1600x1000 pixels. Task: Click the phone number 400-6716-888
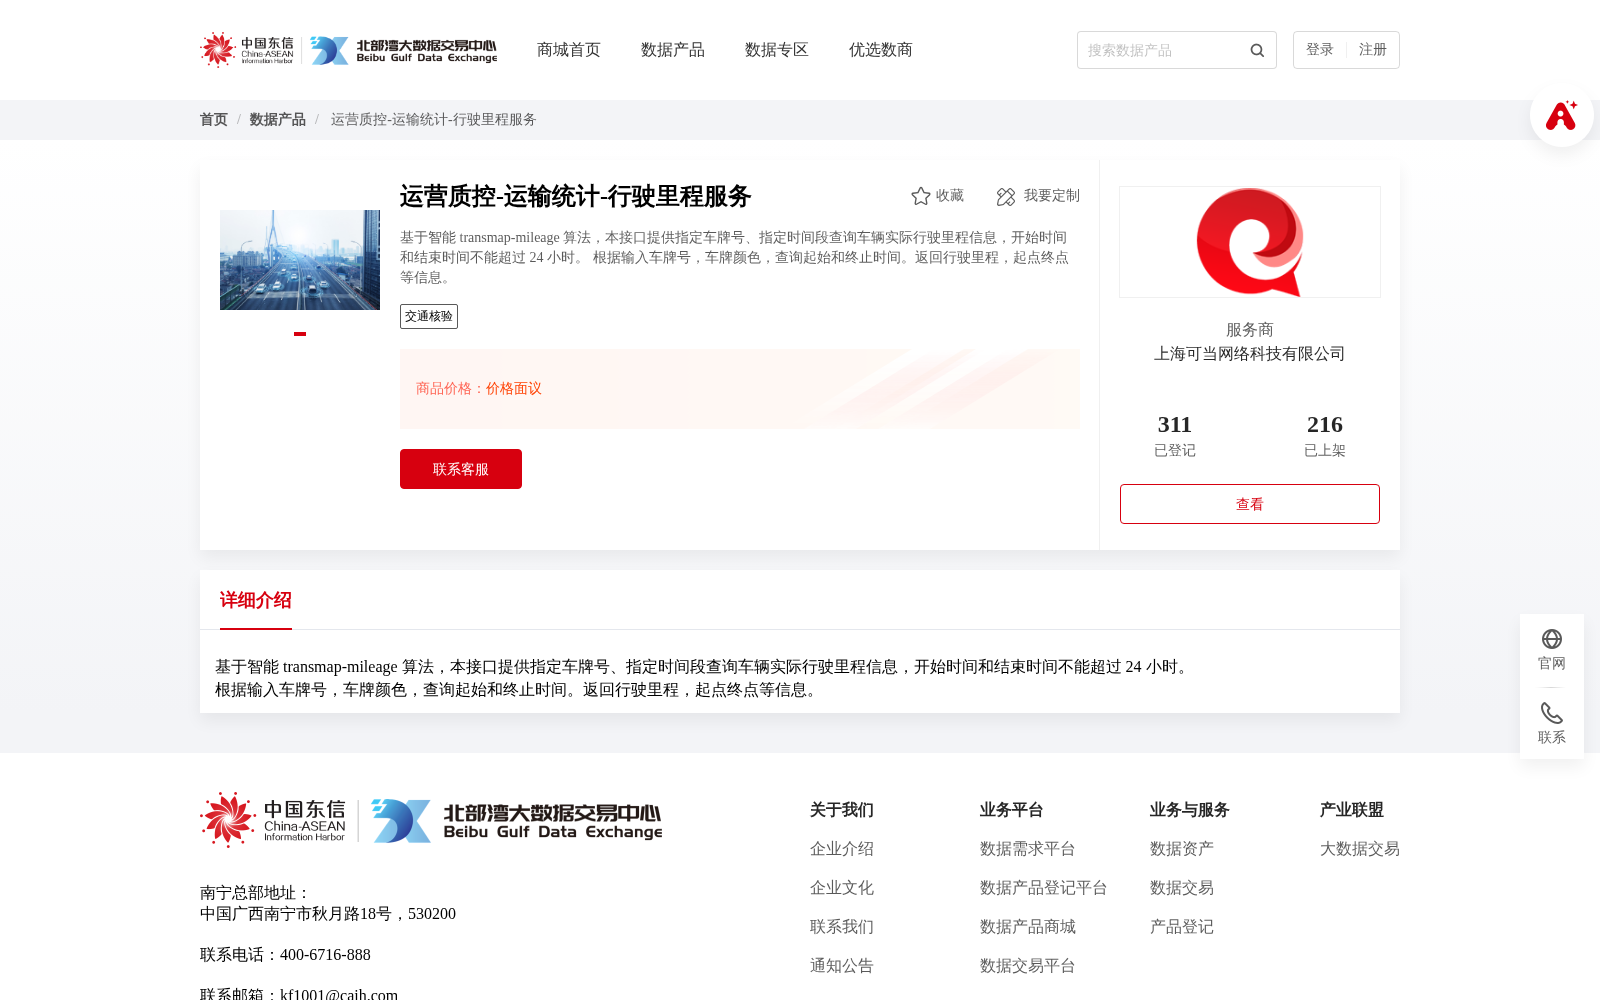[325, 955]
